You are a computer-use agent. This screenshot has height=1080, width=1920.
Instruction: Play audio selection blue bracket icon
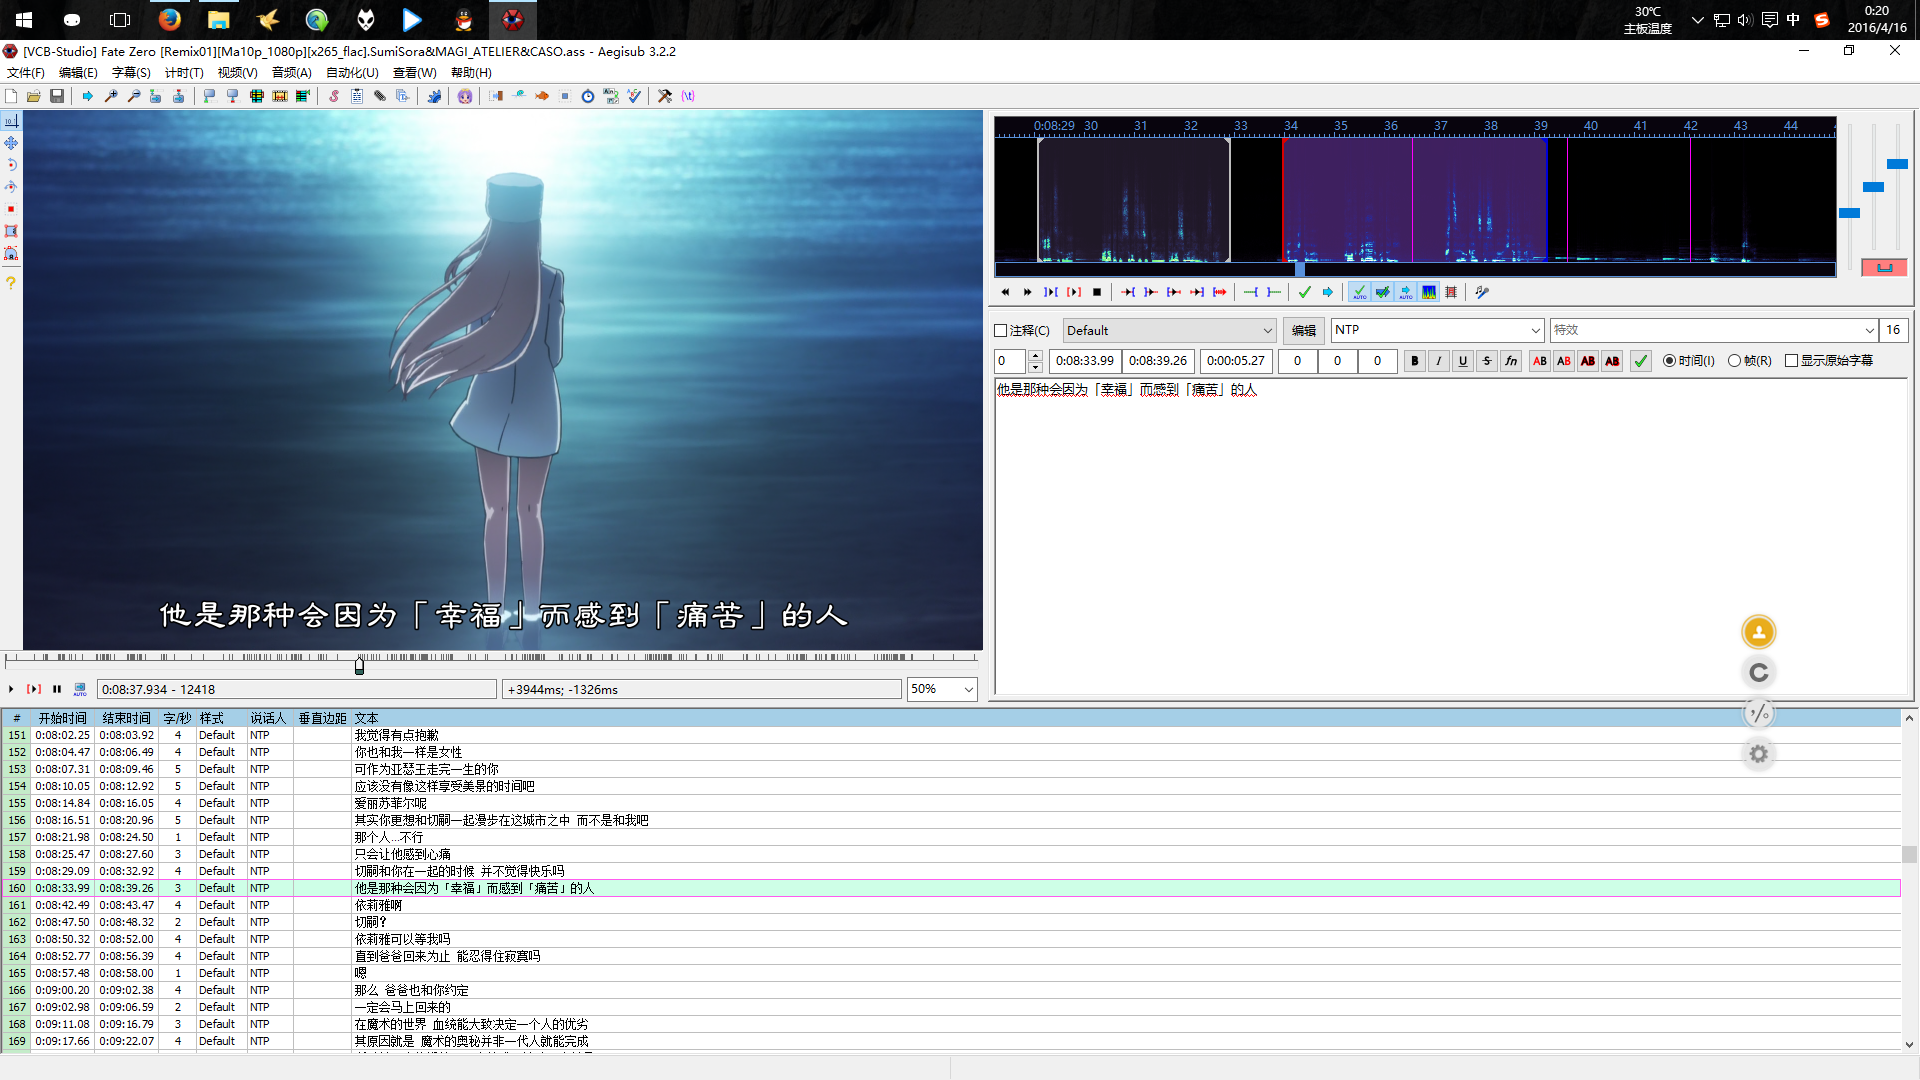pos(1051,292)
